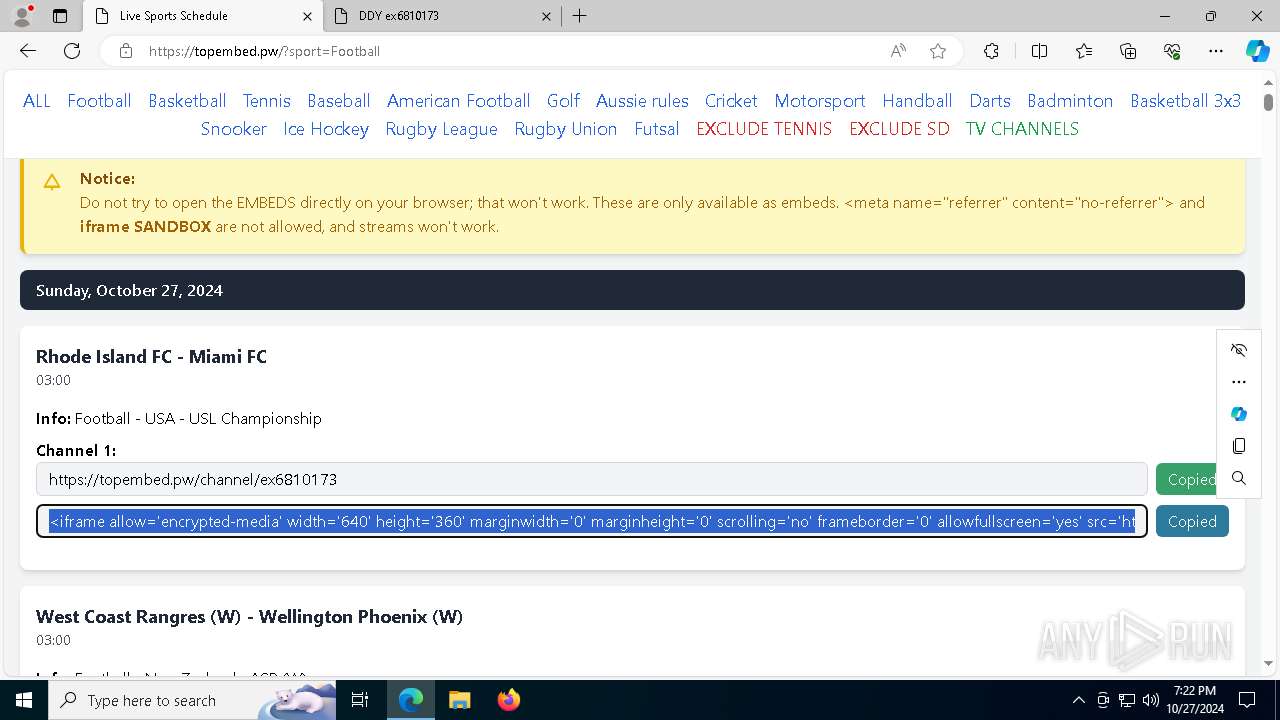Image resolution: width=1280 pixels, height=720 pixels.
Task: Go back to previous page
Action: [x=28, y=51]
